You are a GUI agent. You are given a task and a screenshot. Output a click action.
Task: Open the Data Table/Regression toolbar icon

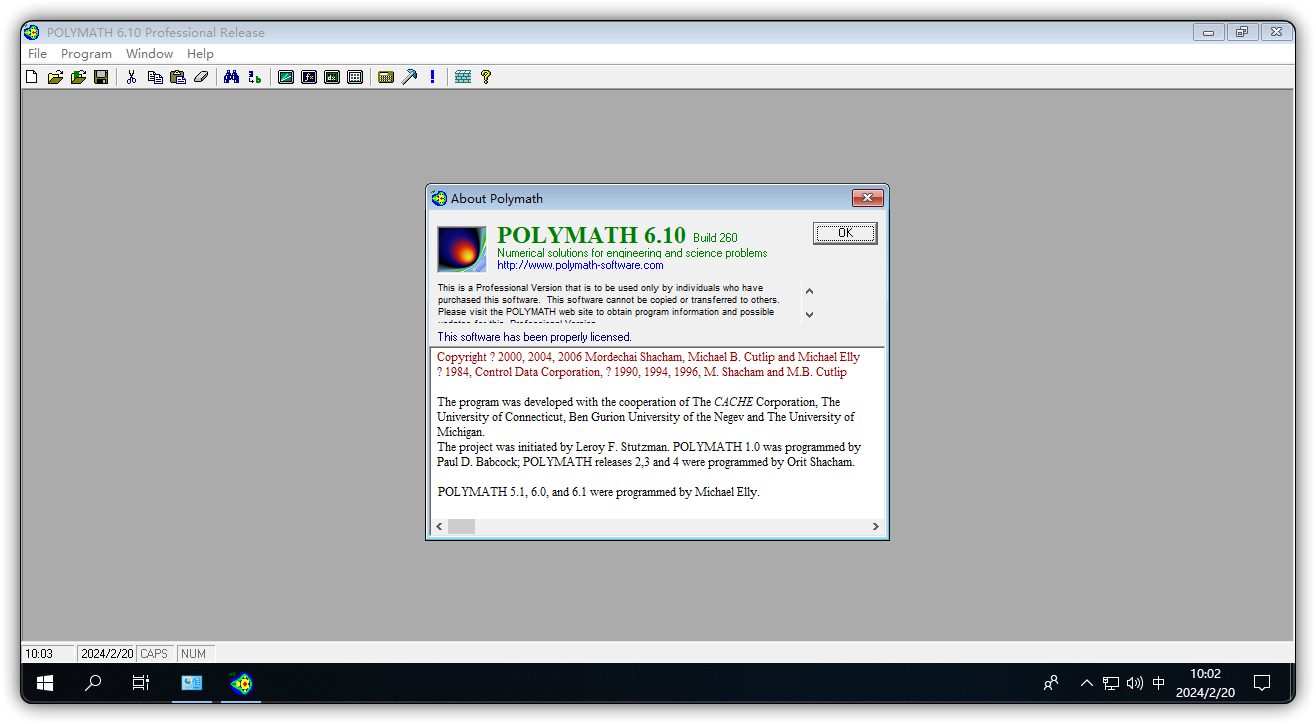click(355, 76)
